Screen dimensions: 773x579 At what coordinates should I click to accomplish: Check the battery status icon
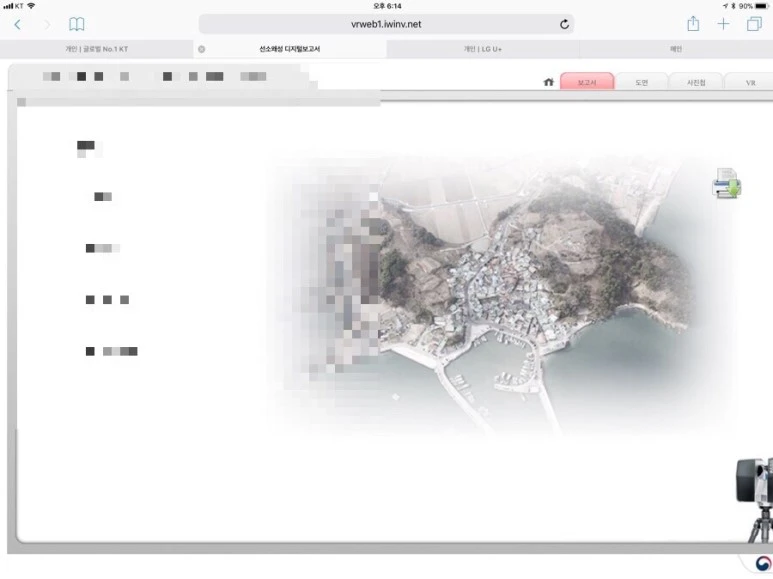point(762,6)
